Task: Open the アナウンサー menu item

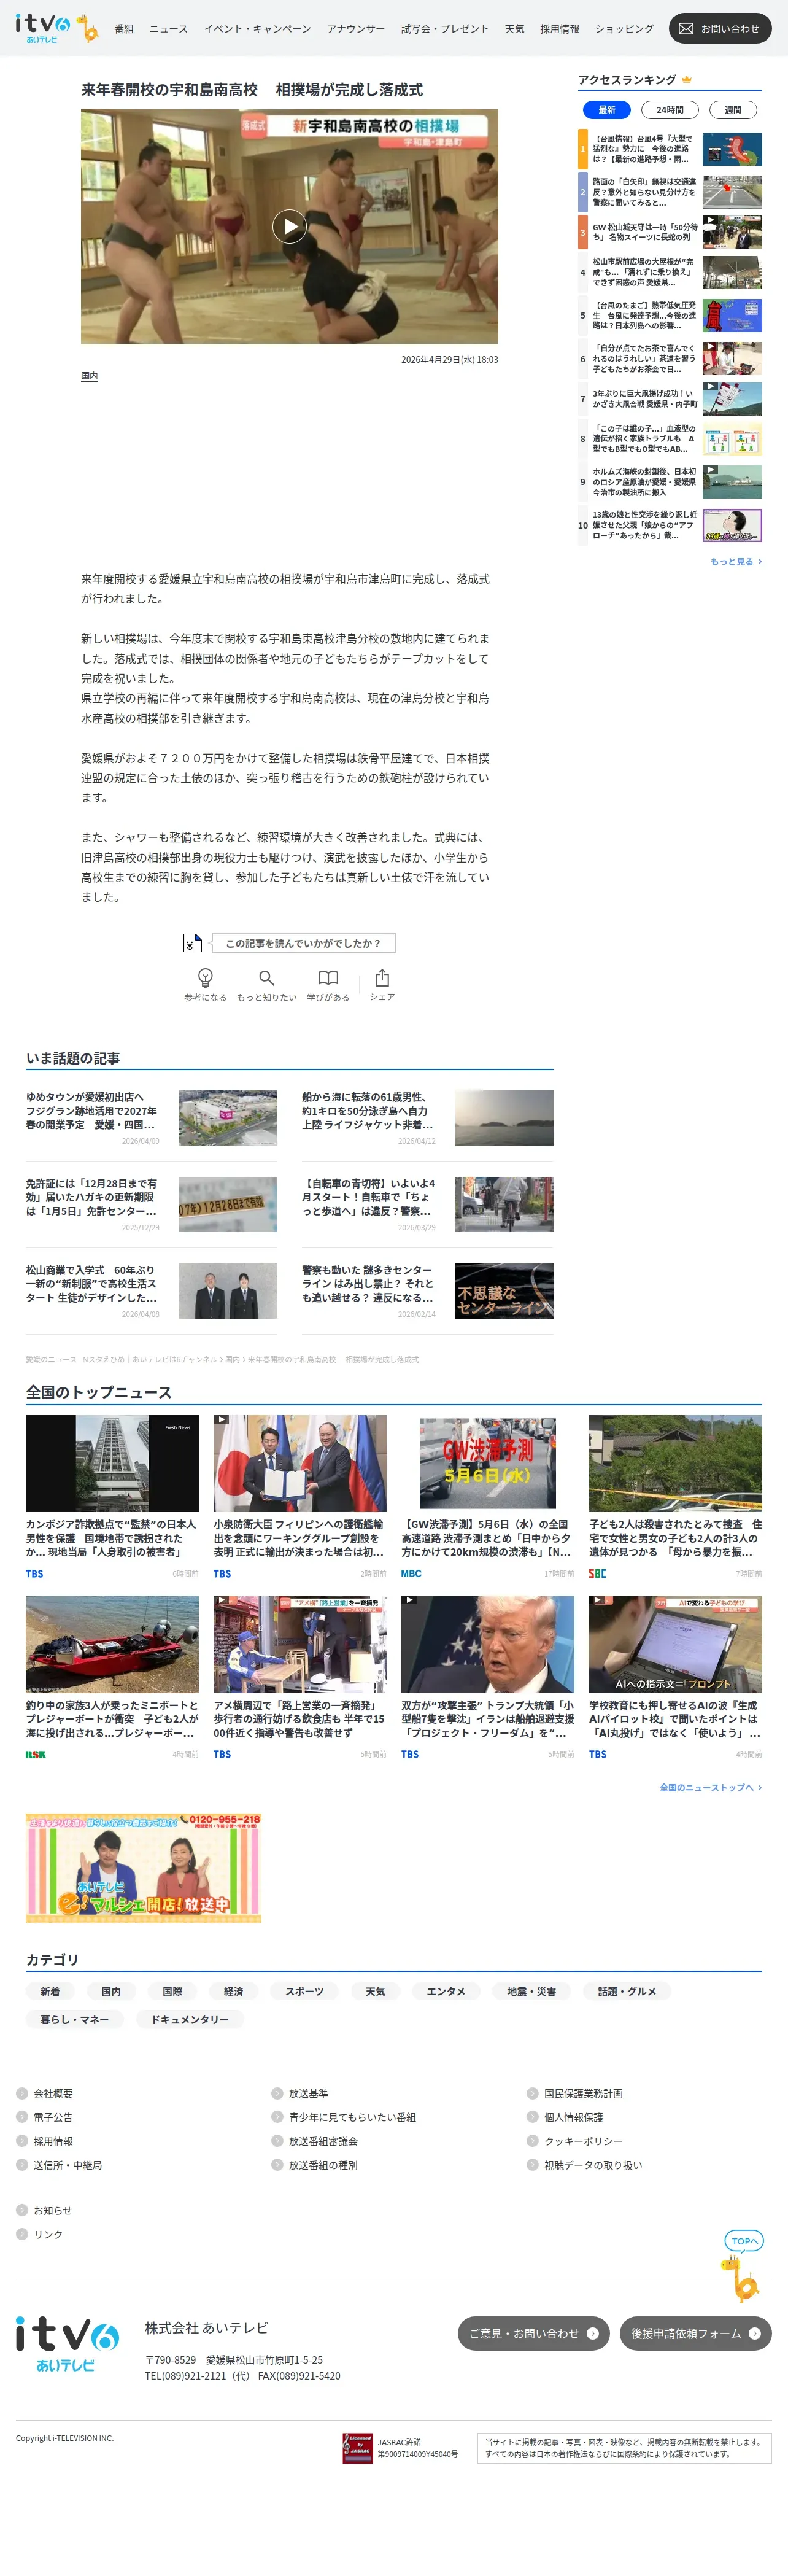Action: tap(356, 29)
